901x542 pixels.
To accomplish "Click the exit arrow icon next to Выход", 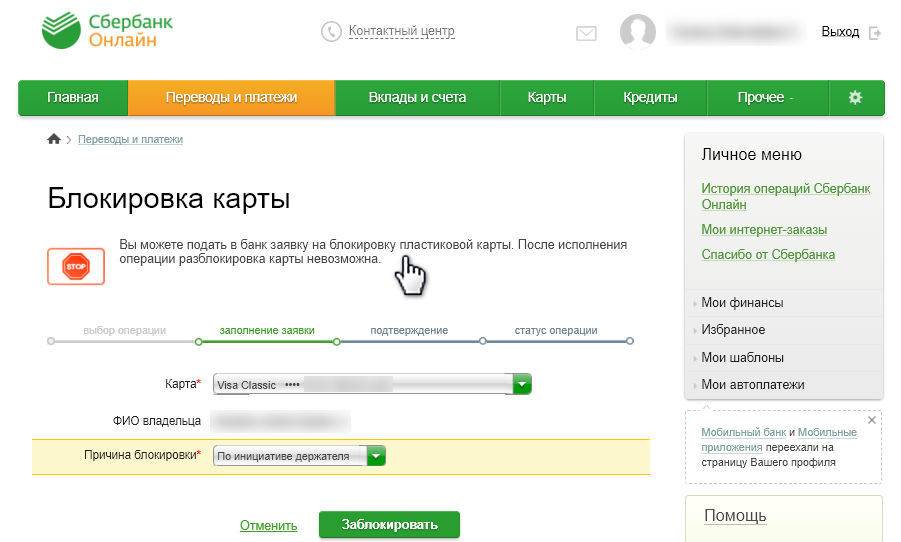I will coord(875,33).
